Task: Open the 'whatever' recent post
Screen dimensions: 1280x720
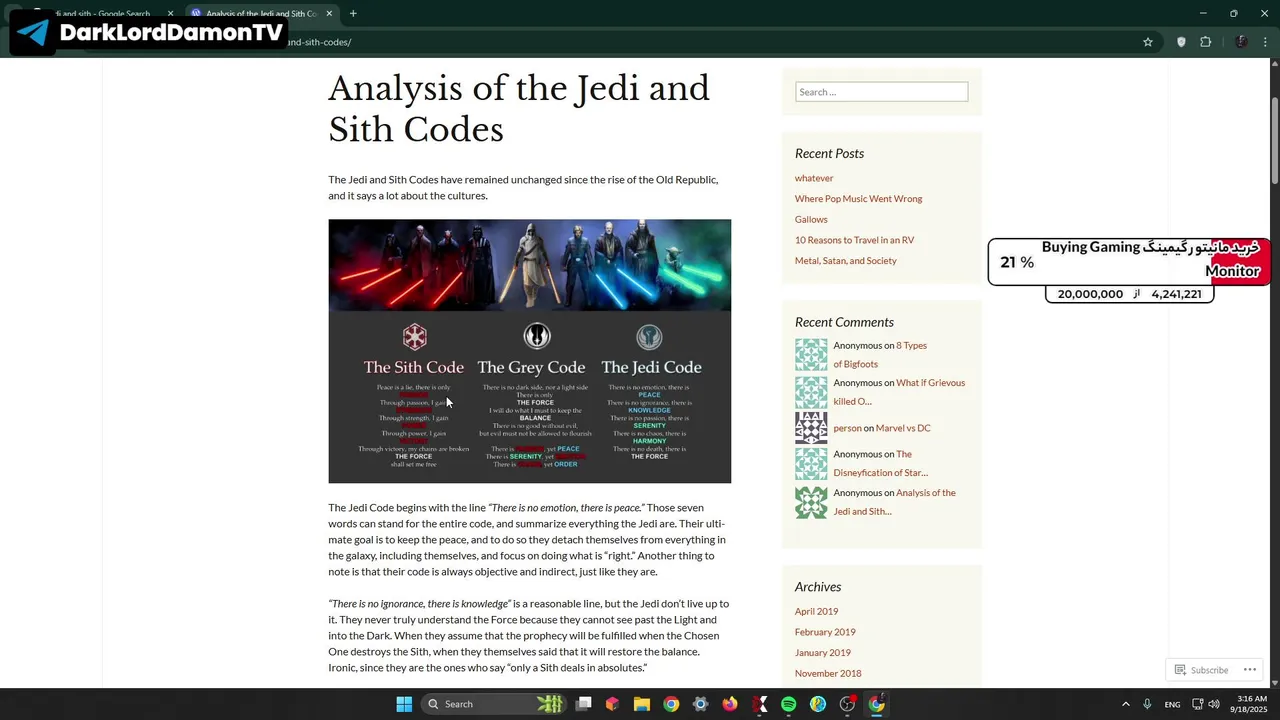Action: 814,178
